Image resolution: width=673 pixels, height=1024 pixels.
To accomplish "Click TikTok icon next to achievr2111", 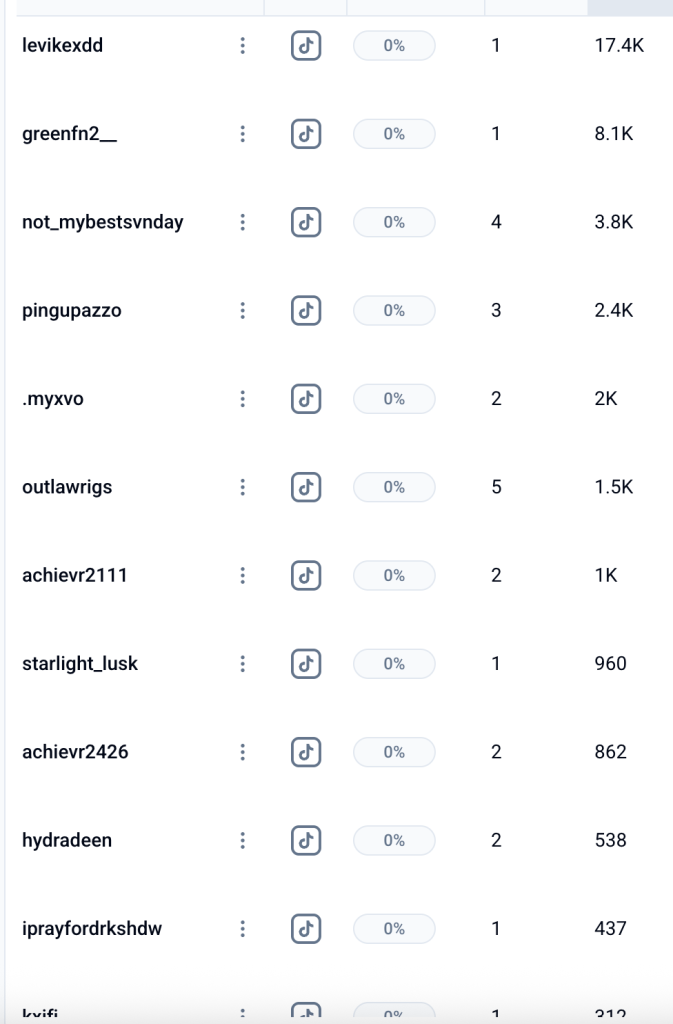I will [306, 575].
